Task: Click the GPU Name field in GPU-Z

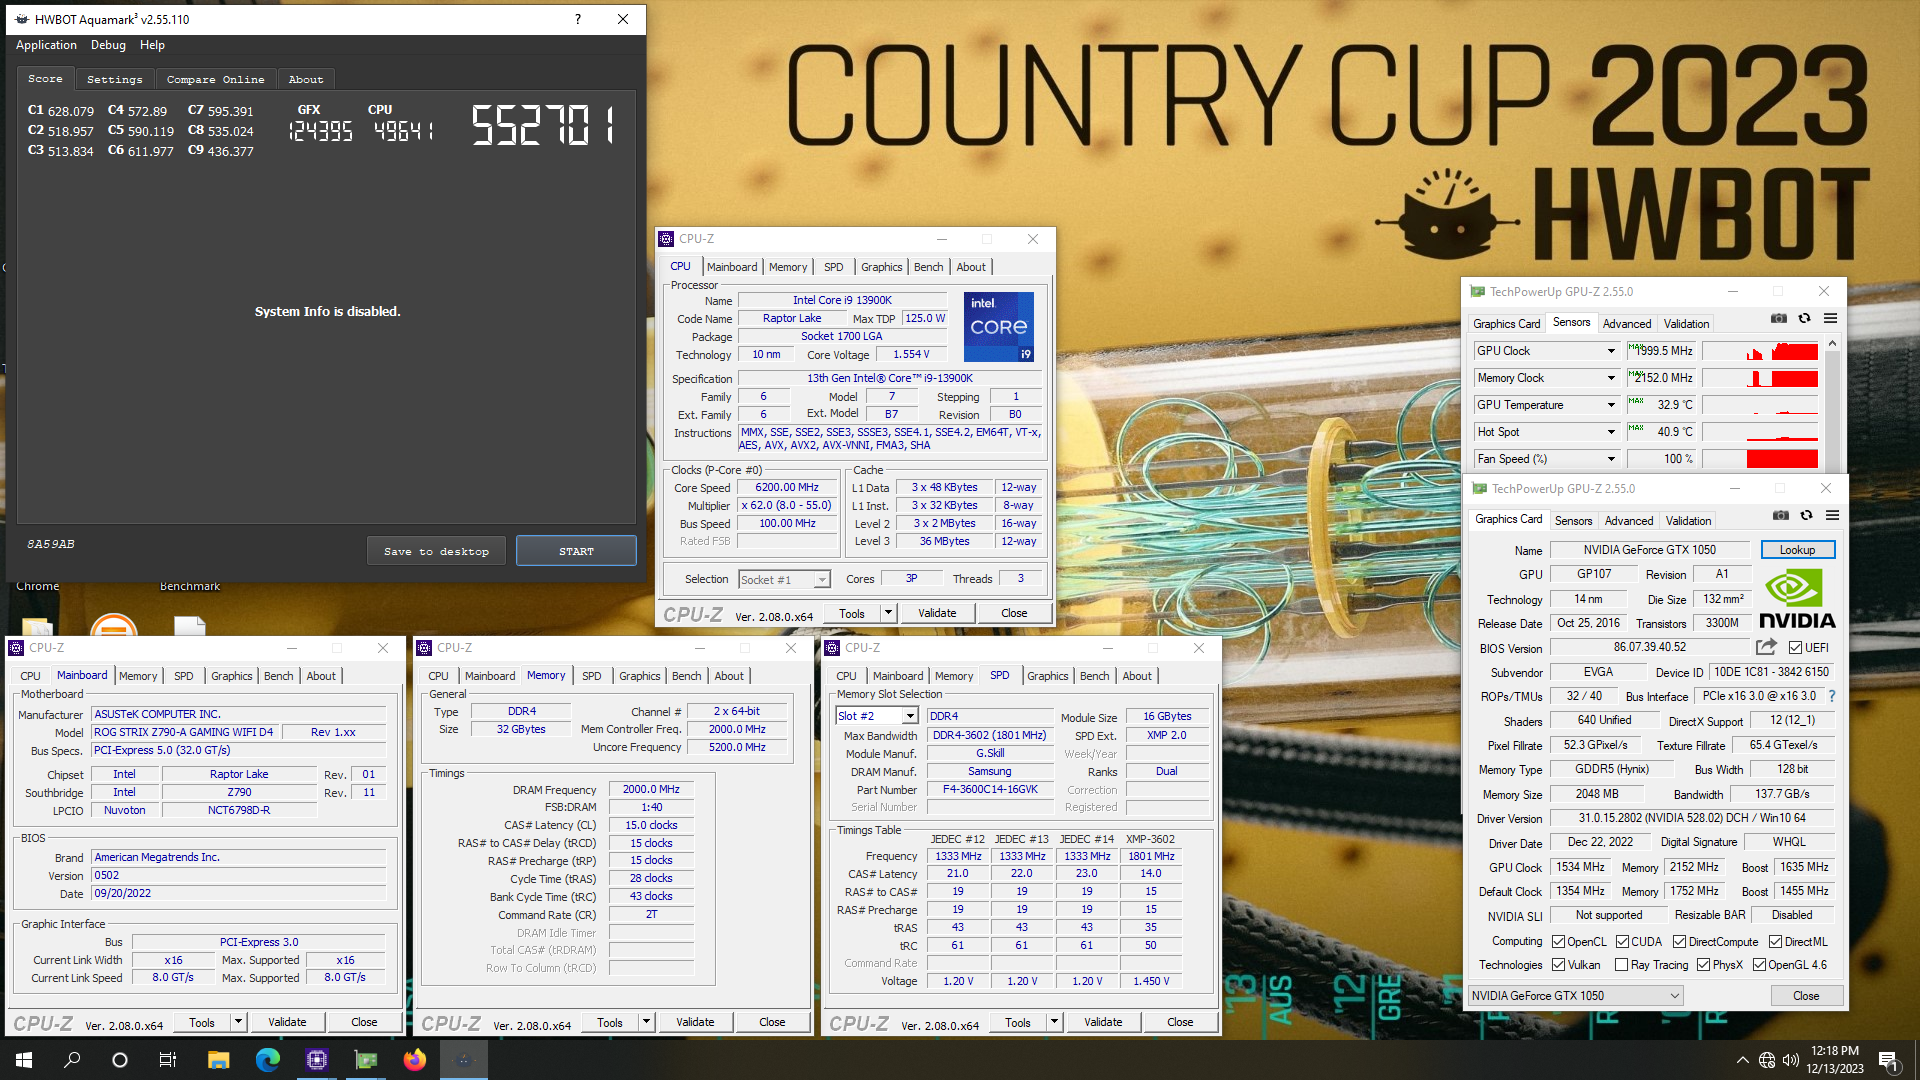Action: click(x=1649, y=550)
